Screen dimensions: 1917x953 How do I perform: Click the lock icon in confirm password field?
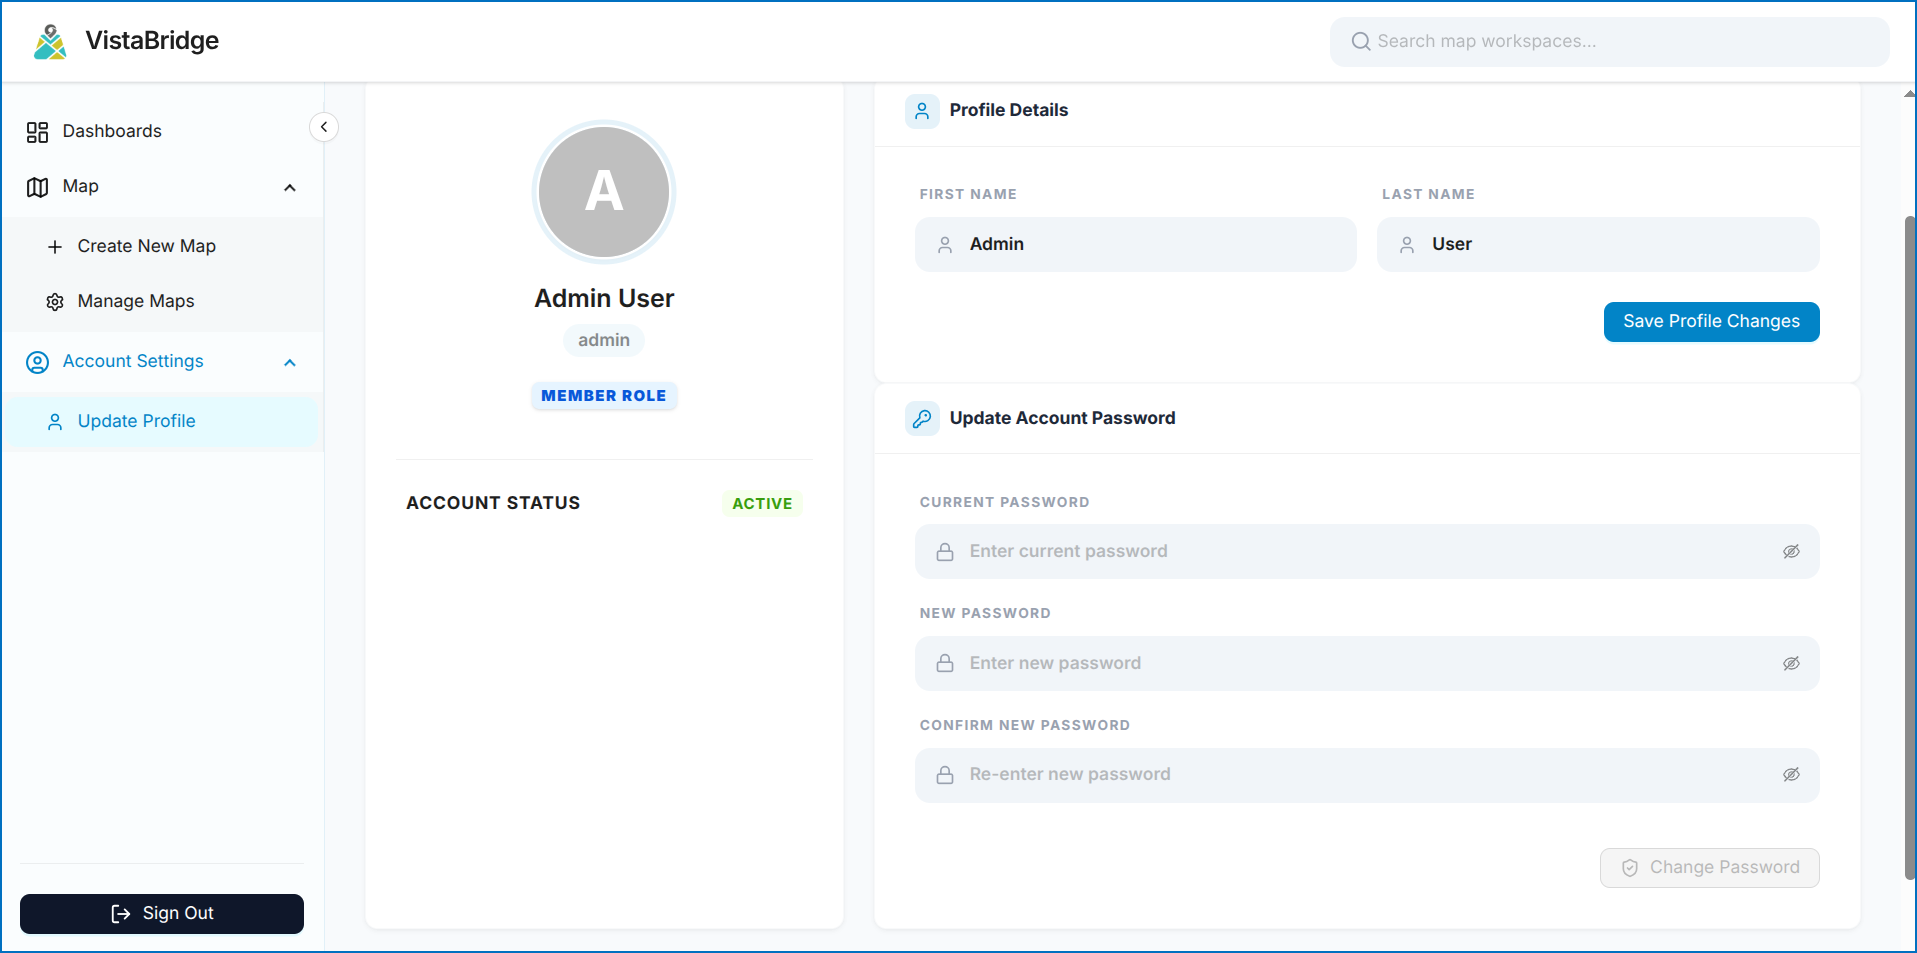coord(945,775)
